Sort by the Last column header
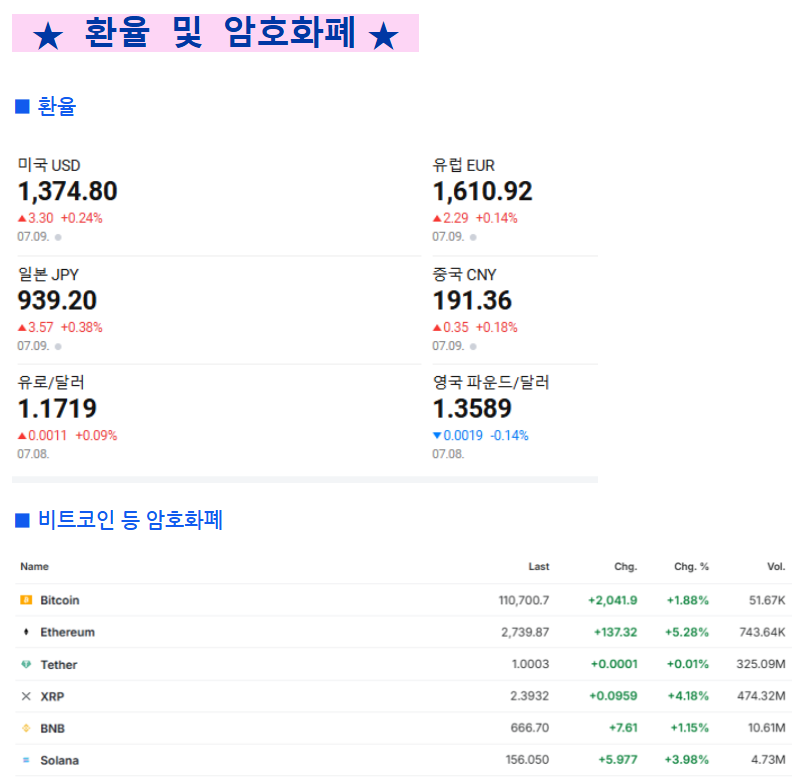The width and height of the screenshot is (797, 778). [x=539, y=567]
